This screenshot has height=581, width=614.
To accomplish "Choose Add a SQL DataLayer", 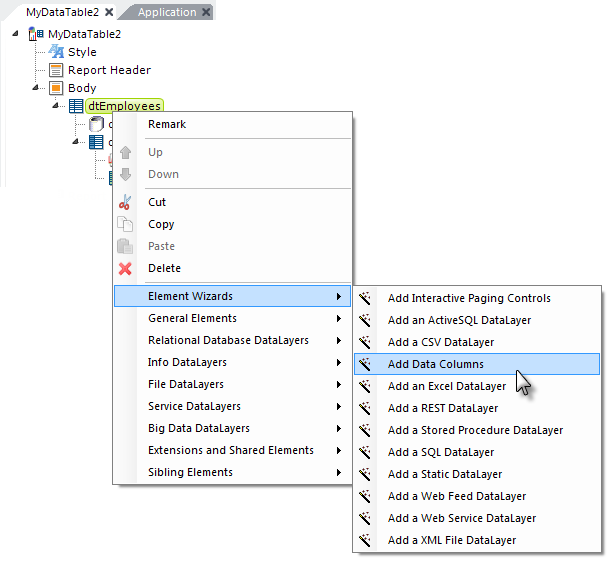I will 477,452.
